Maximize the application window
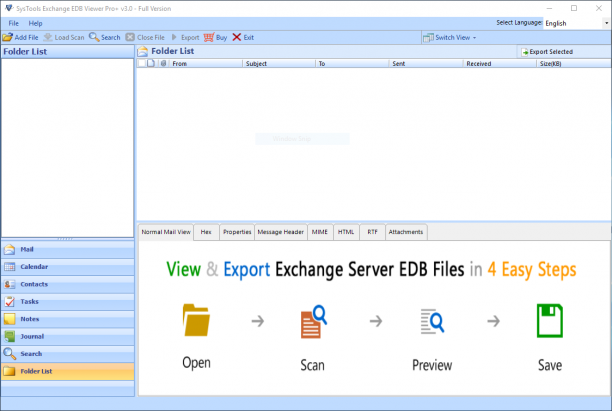 pos(574,8)
